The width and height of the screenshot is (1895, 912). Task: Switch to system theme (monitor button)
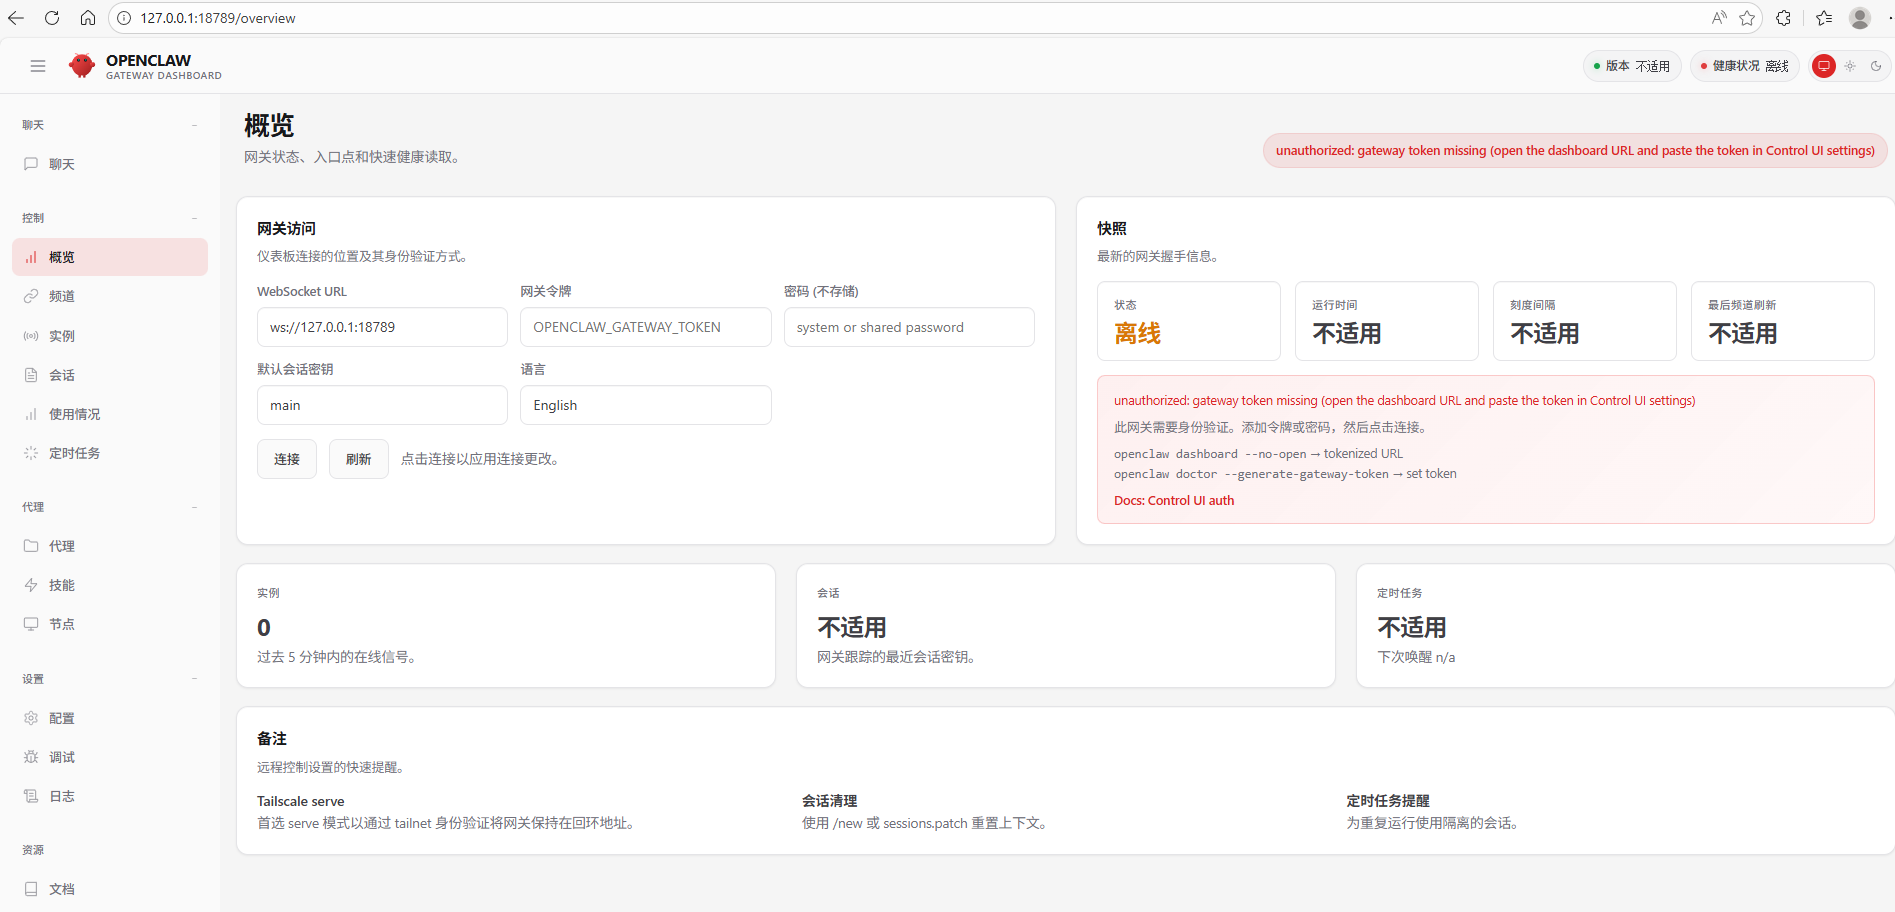(1824, 66)
